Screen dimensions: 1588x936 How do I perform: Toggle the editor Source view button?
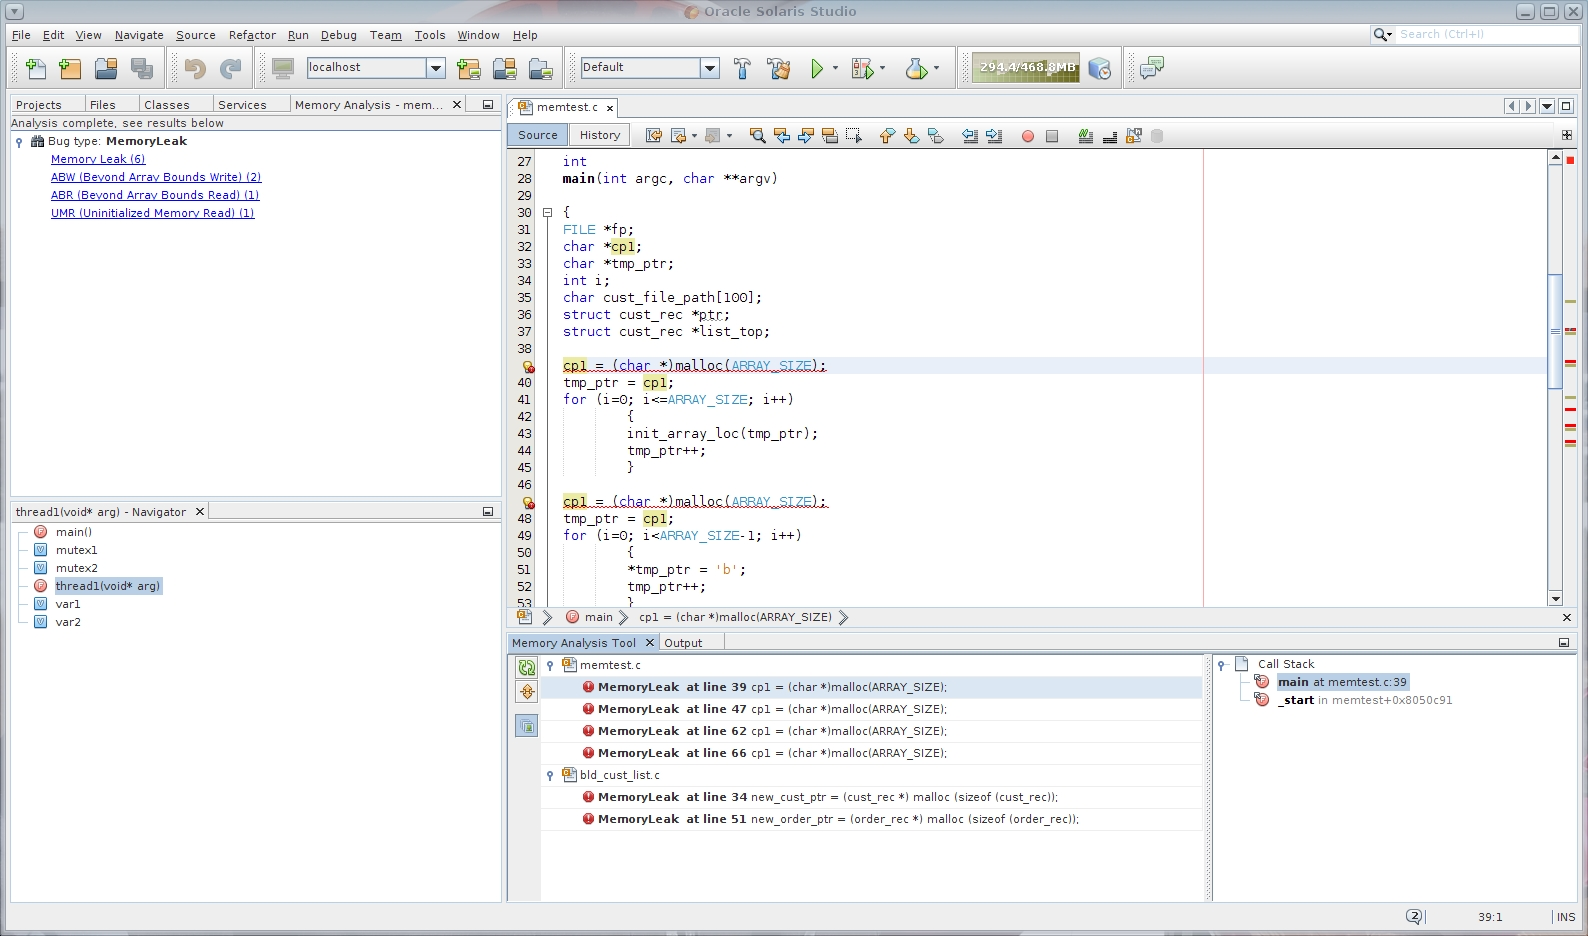(x=538, y=135)
